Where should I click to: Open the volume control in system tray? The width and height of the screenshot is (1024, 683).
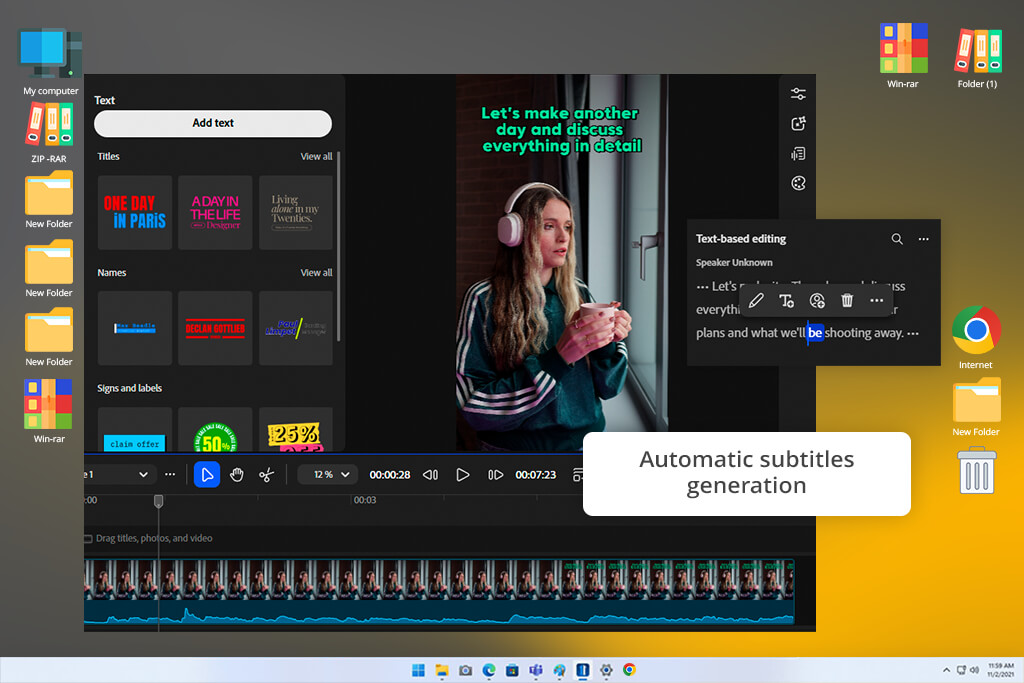tap(974, 670)
